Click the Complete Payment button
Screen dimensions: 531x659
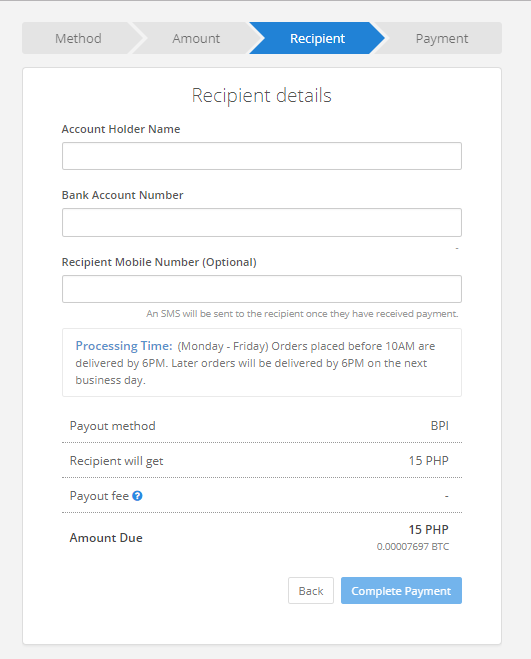tap(401, 590)
